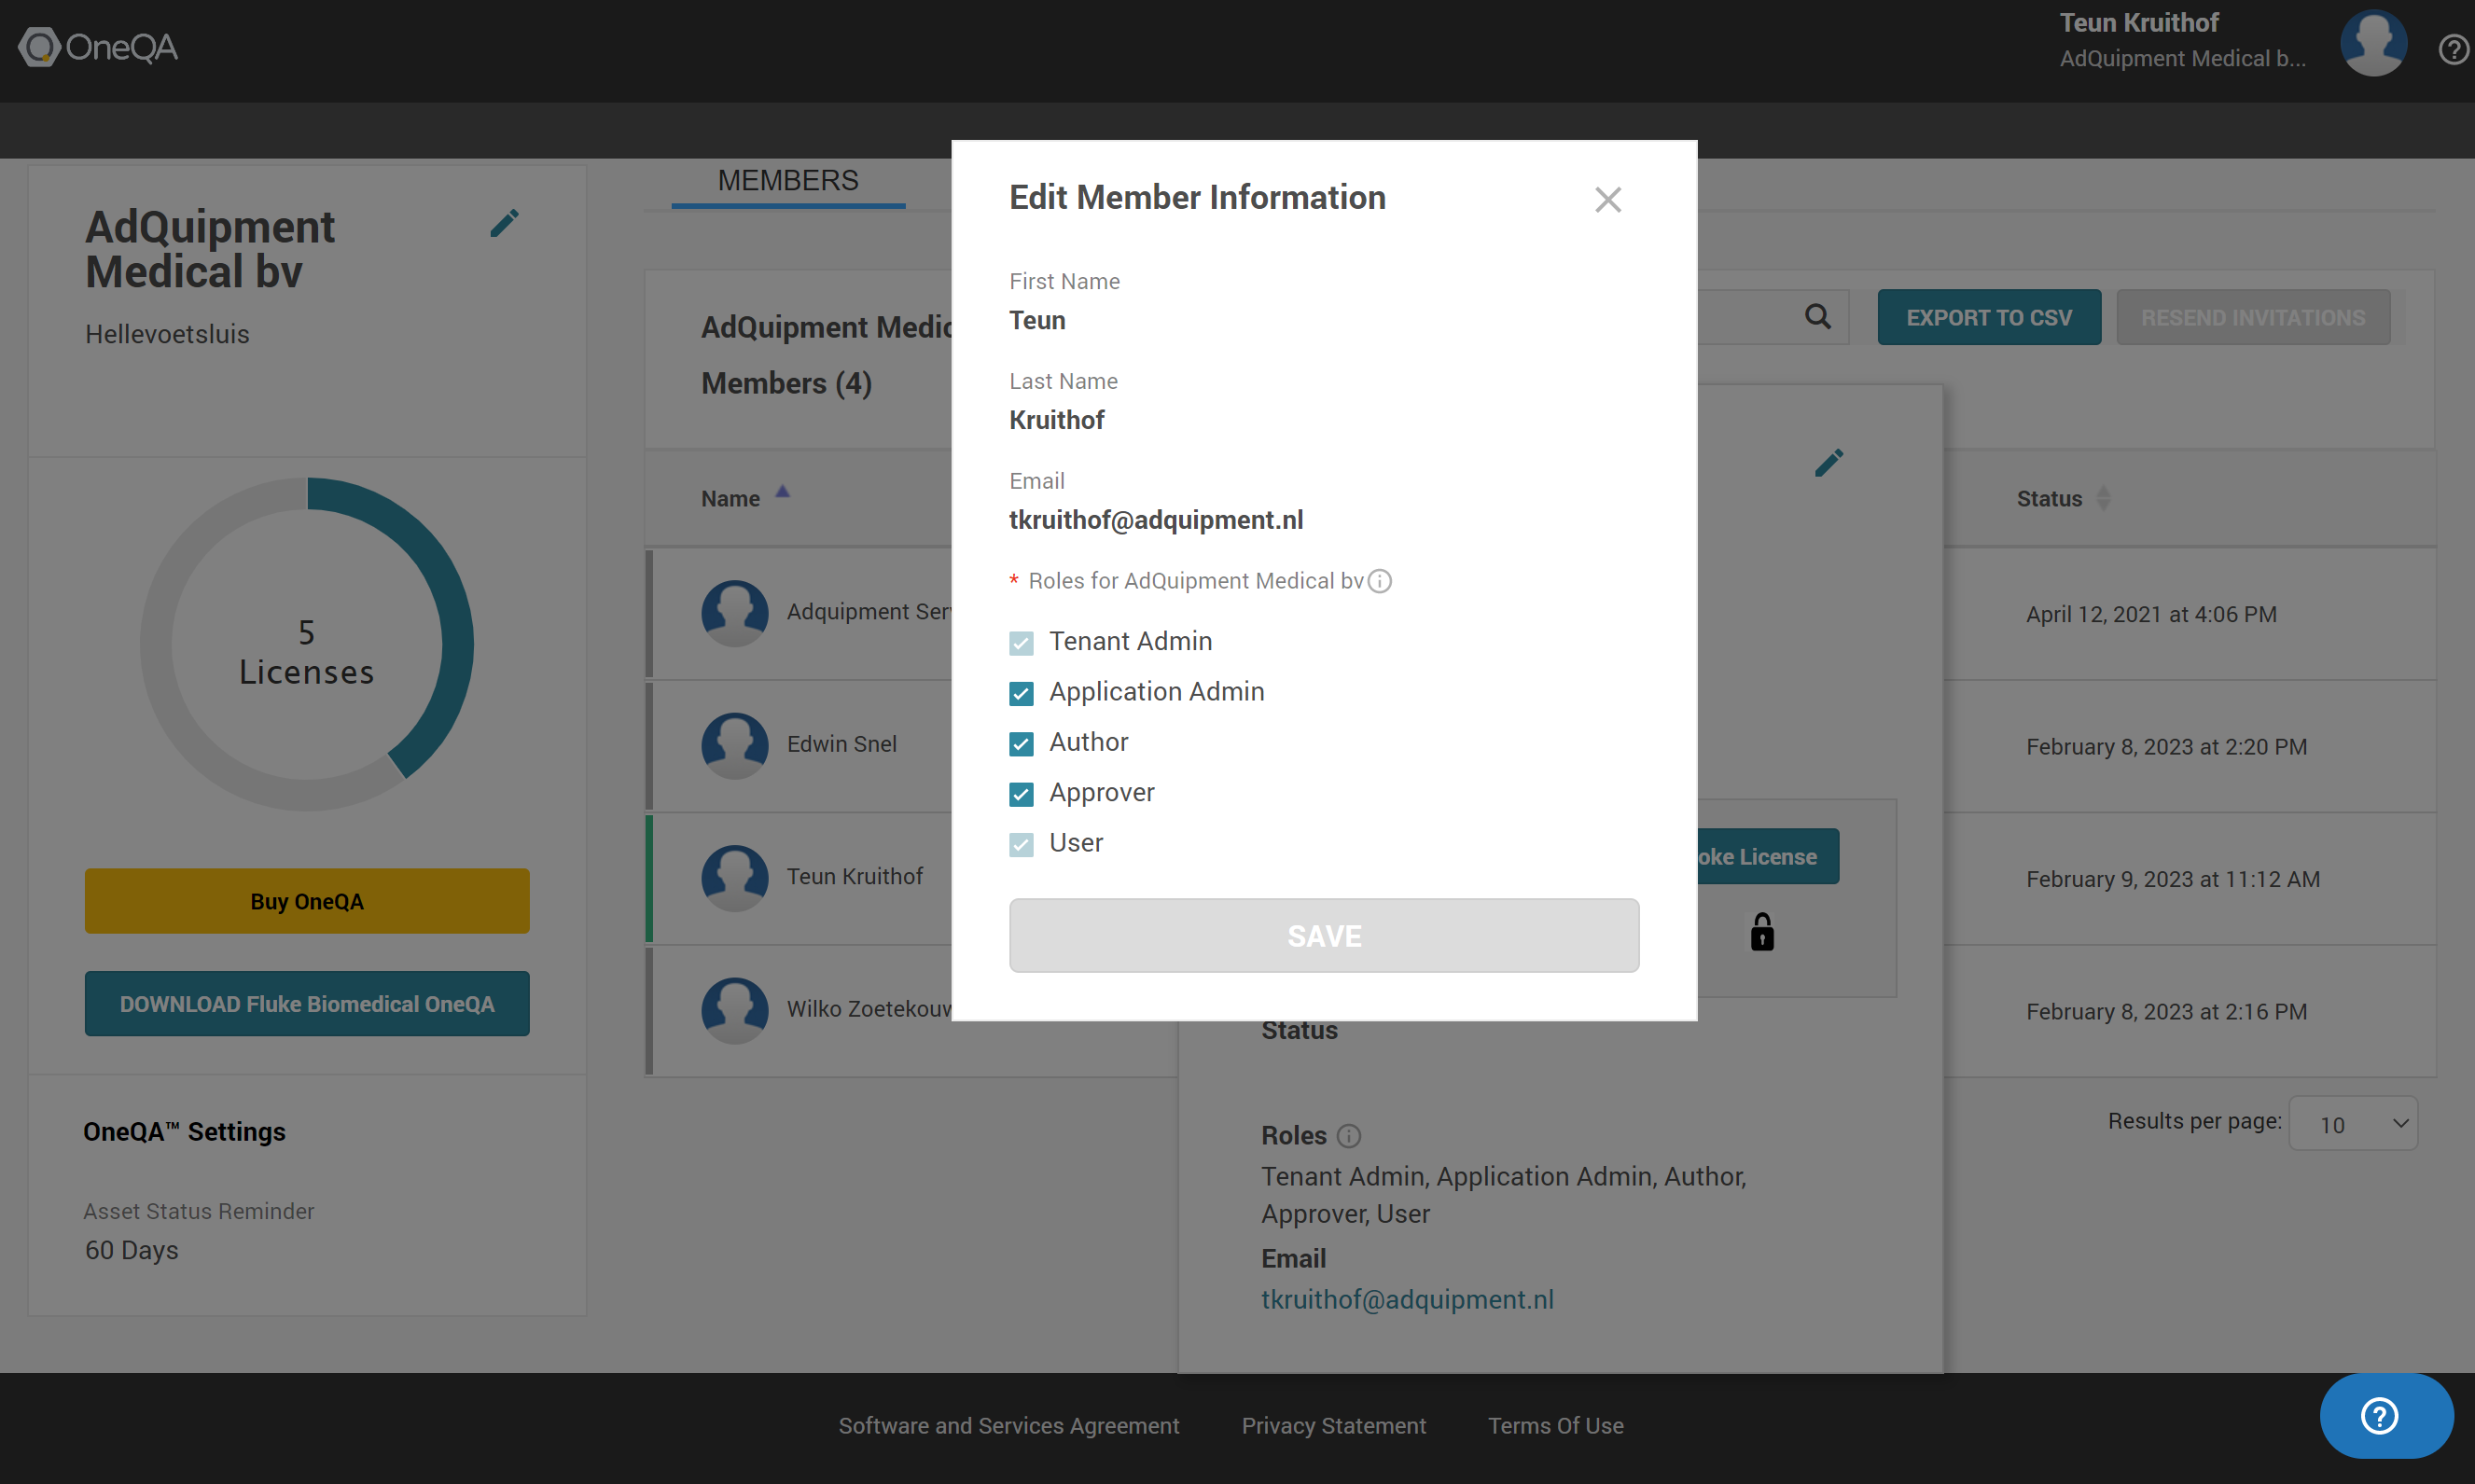Click the search magnifier icon
Image resolution: width=2475 pixels, height=1484 pixels.
pos(1818,317)
